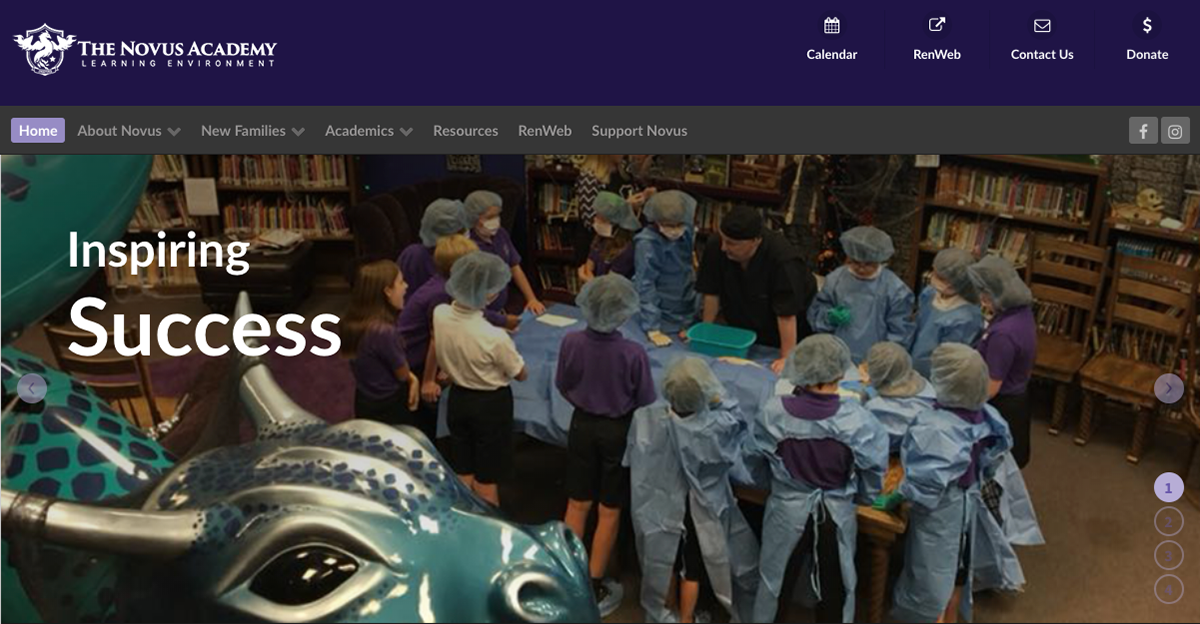1200x624 pixels.
Task: Click the Contact Us envelope icon
Action: tap(1042, 26)
